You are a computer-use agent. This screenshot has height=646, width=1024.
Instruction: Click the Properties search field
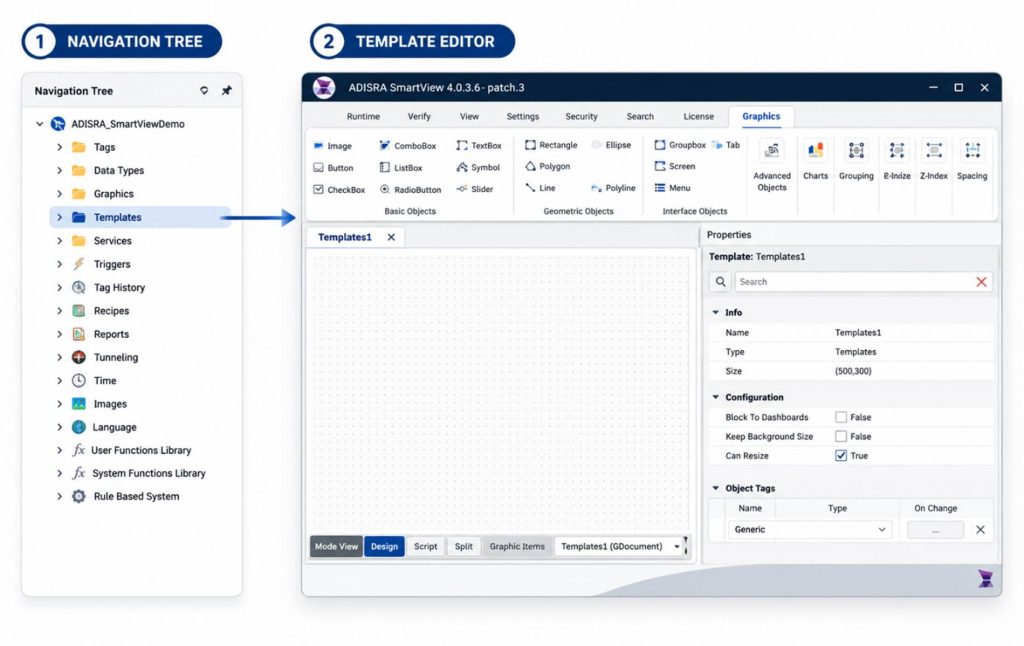click(x=854, y=282)
